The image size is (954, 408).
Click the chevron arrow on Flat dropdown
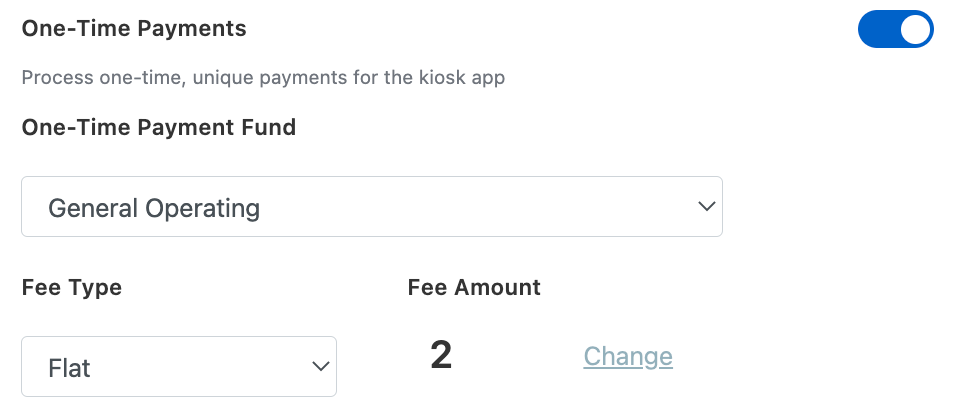point(321,367)
